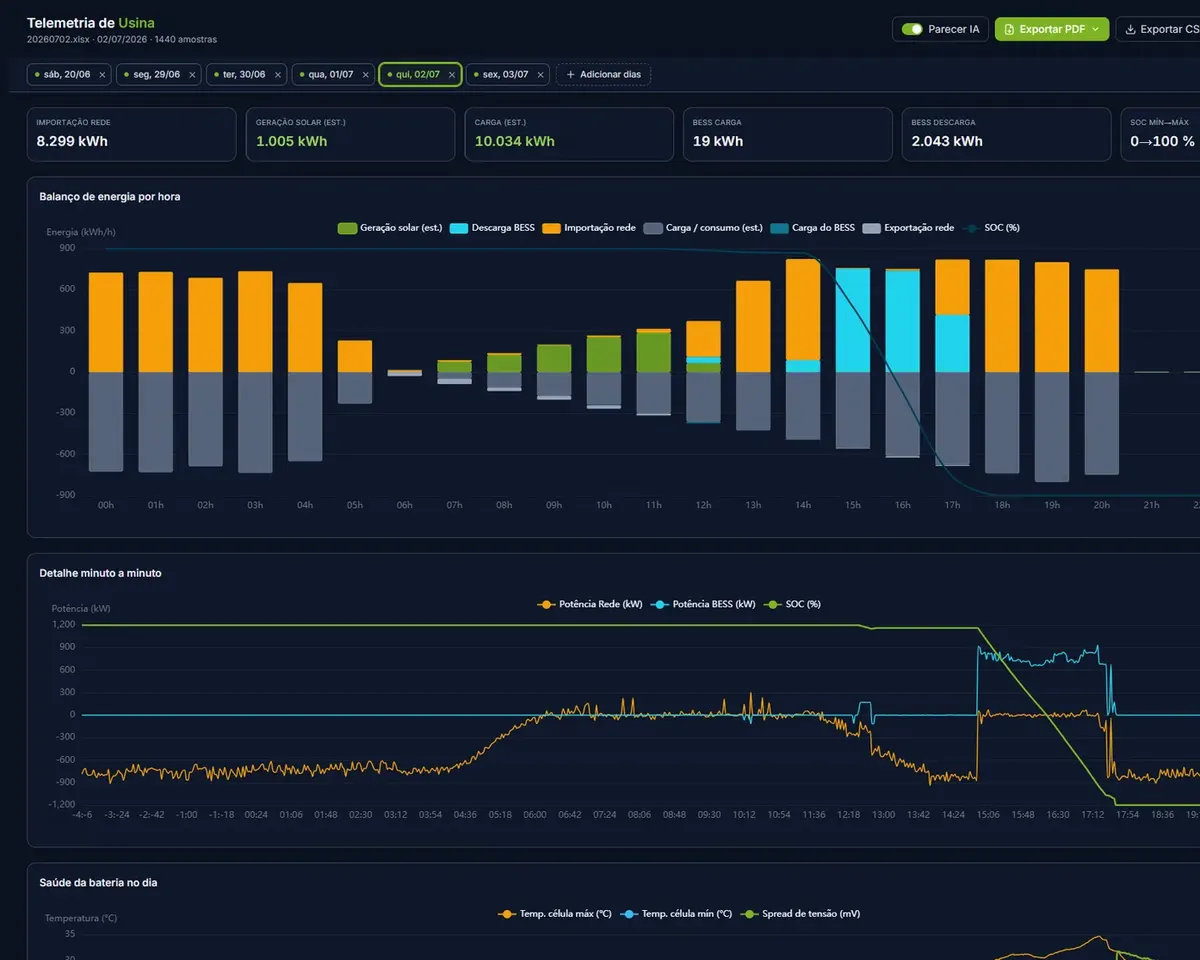
Task: Click the BESS Carga 19 kWh card
Action: pos(788,134)
